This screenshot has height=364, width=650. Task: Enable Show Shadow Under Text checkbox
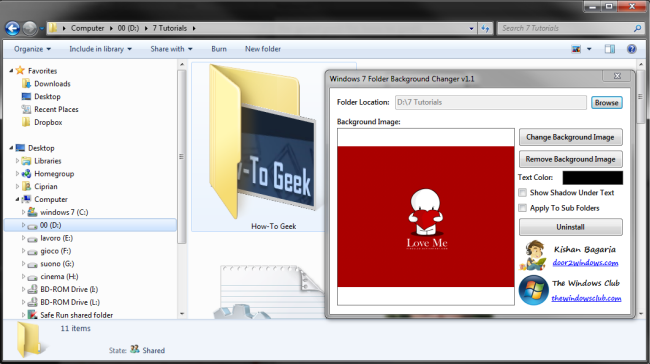[522, 193]
